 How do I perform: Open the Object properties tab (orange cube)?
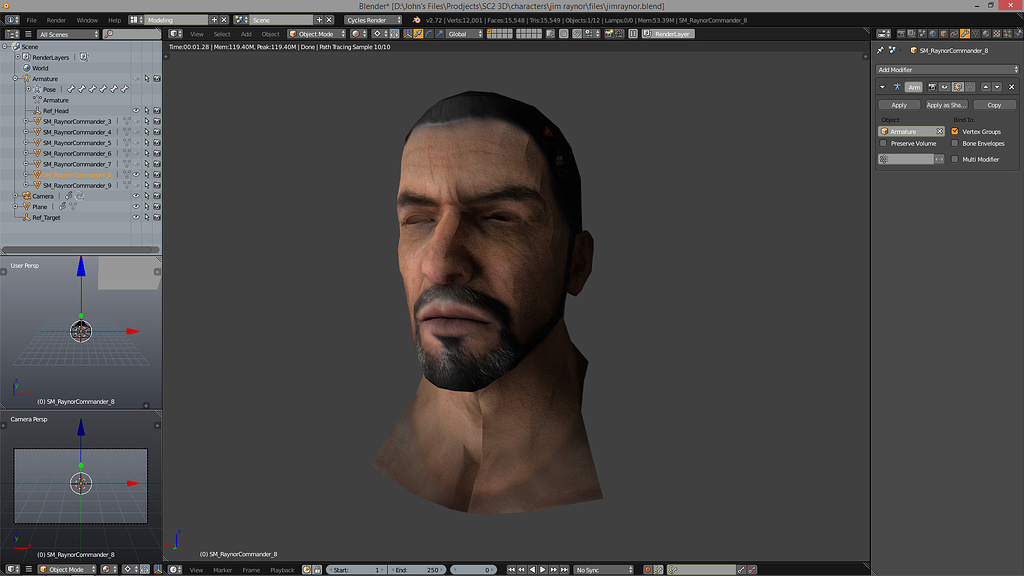944,33
